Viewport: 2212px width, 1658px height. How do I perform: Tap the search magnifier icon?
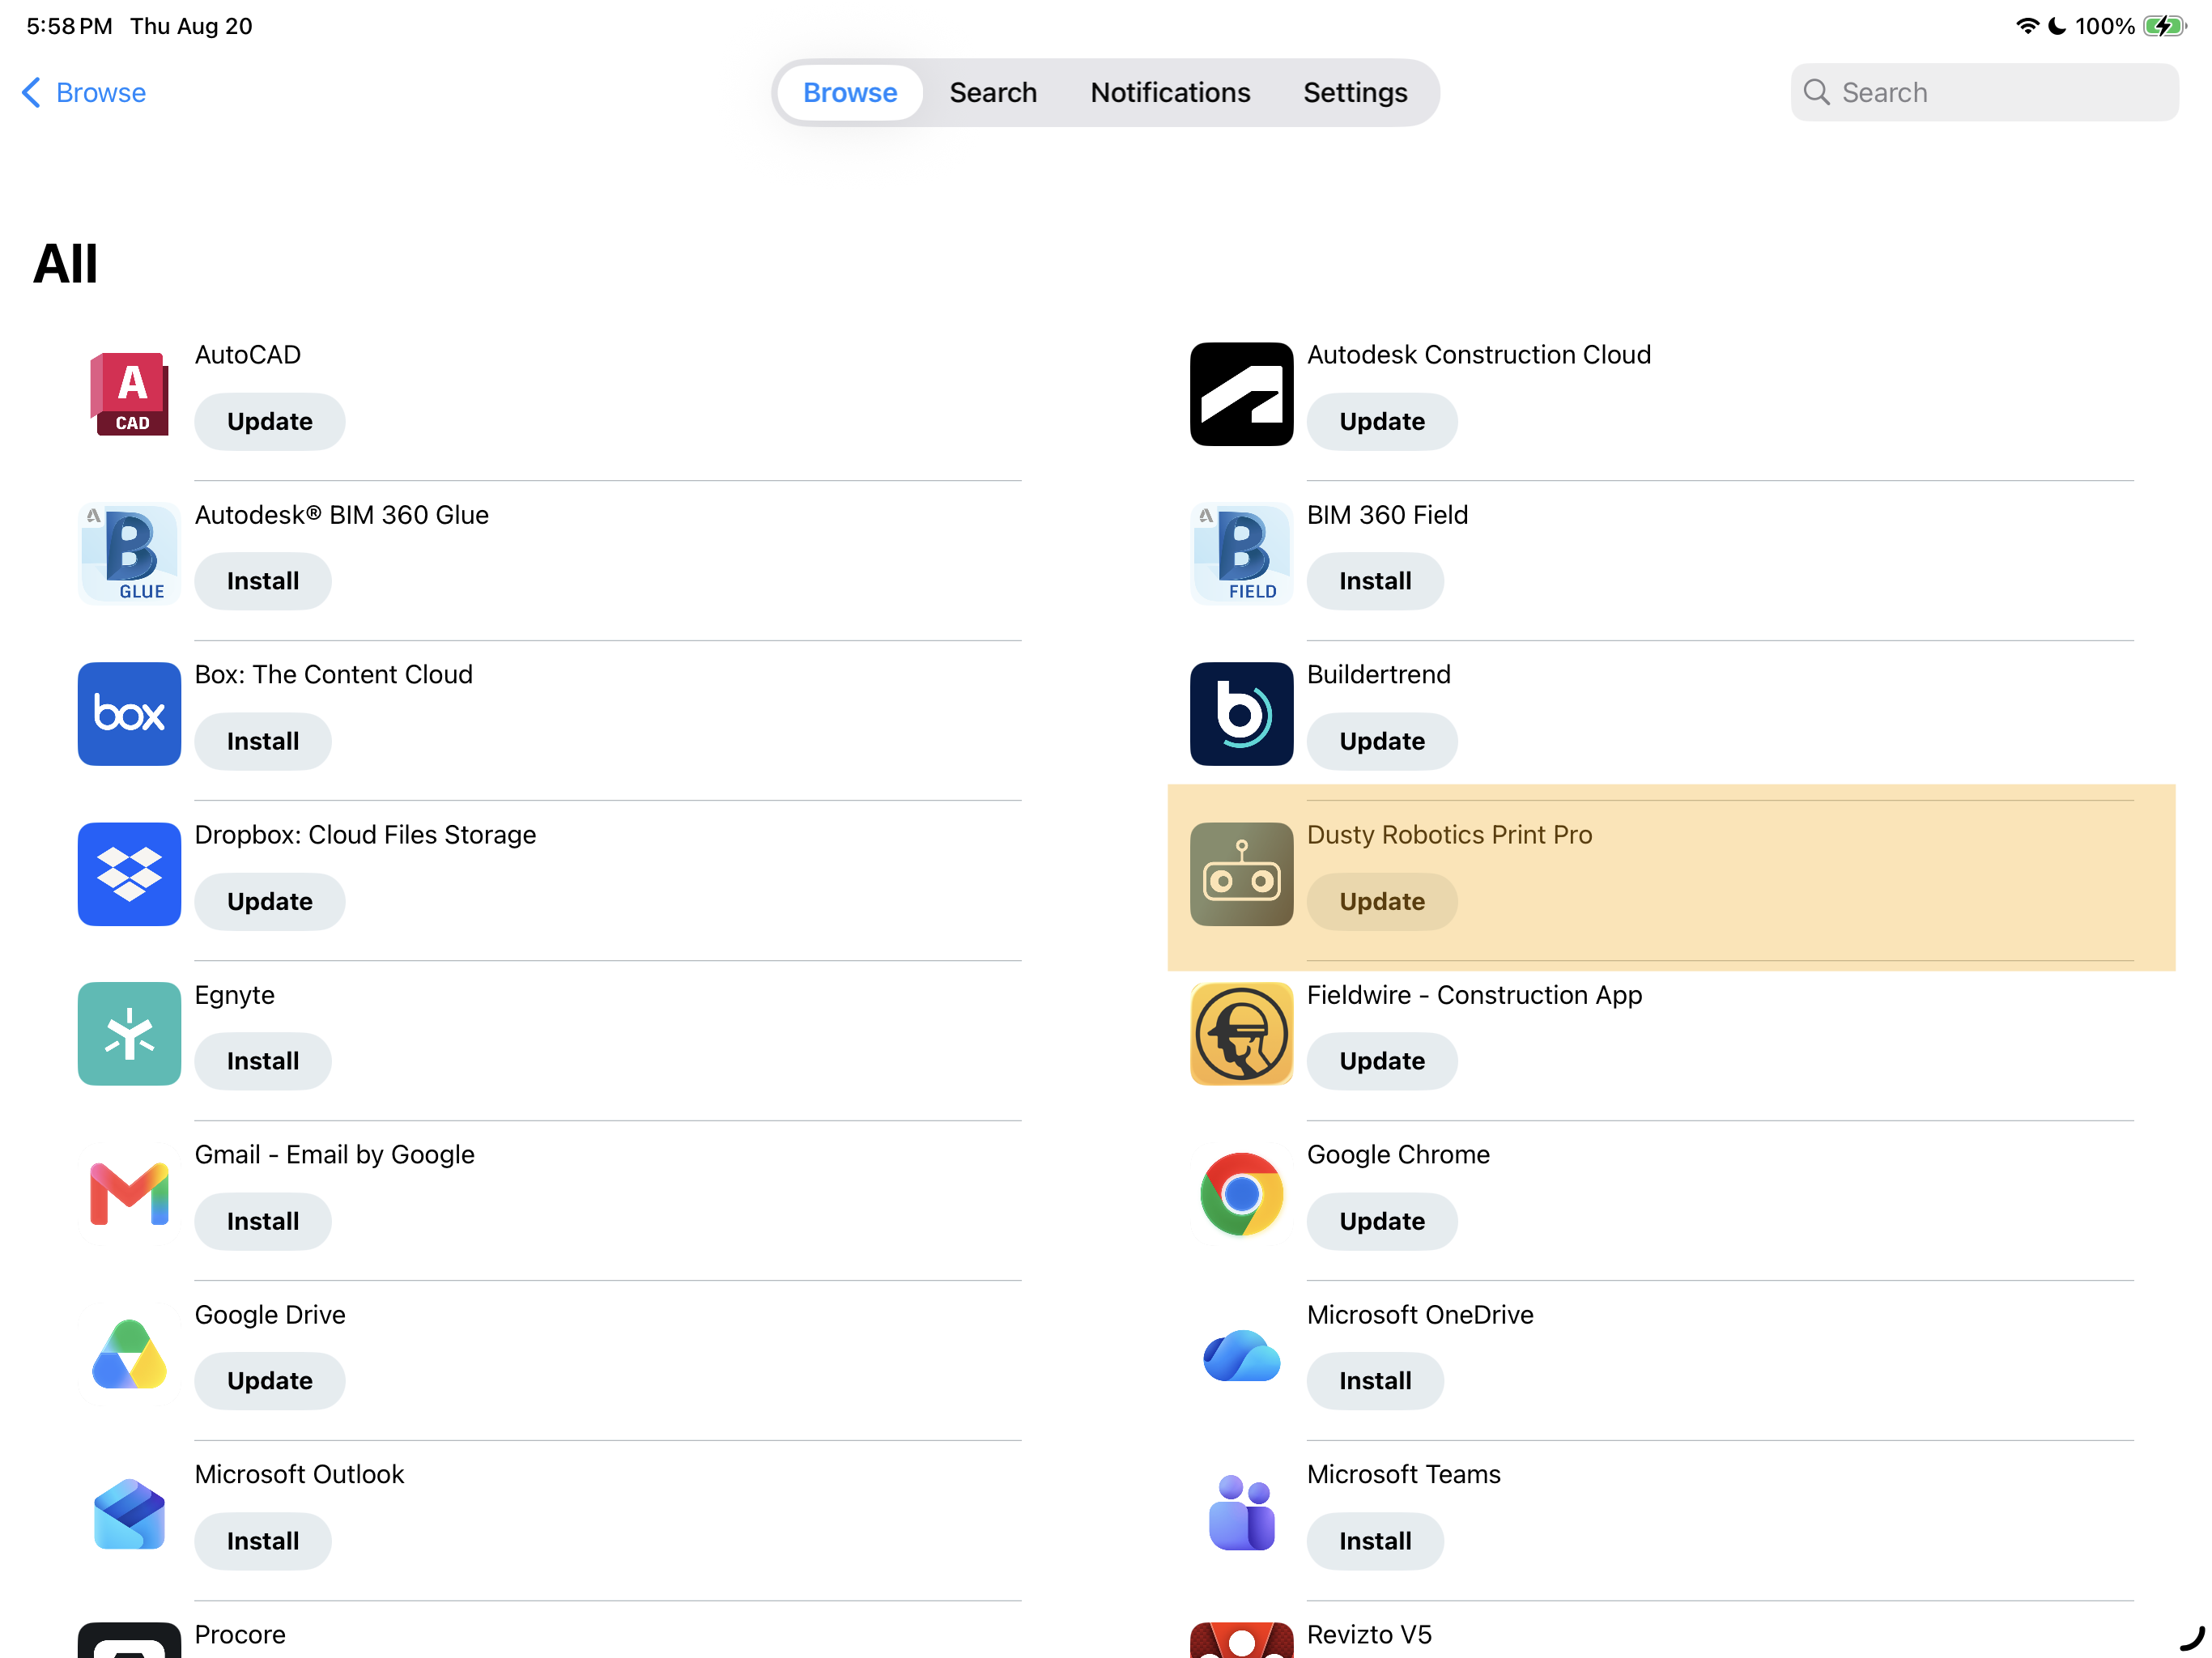(x=1816, y=92)
